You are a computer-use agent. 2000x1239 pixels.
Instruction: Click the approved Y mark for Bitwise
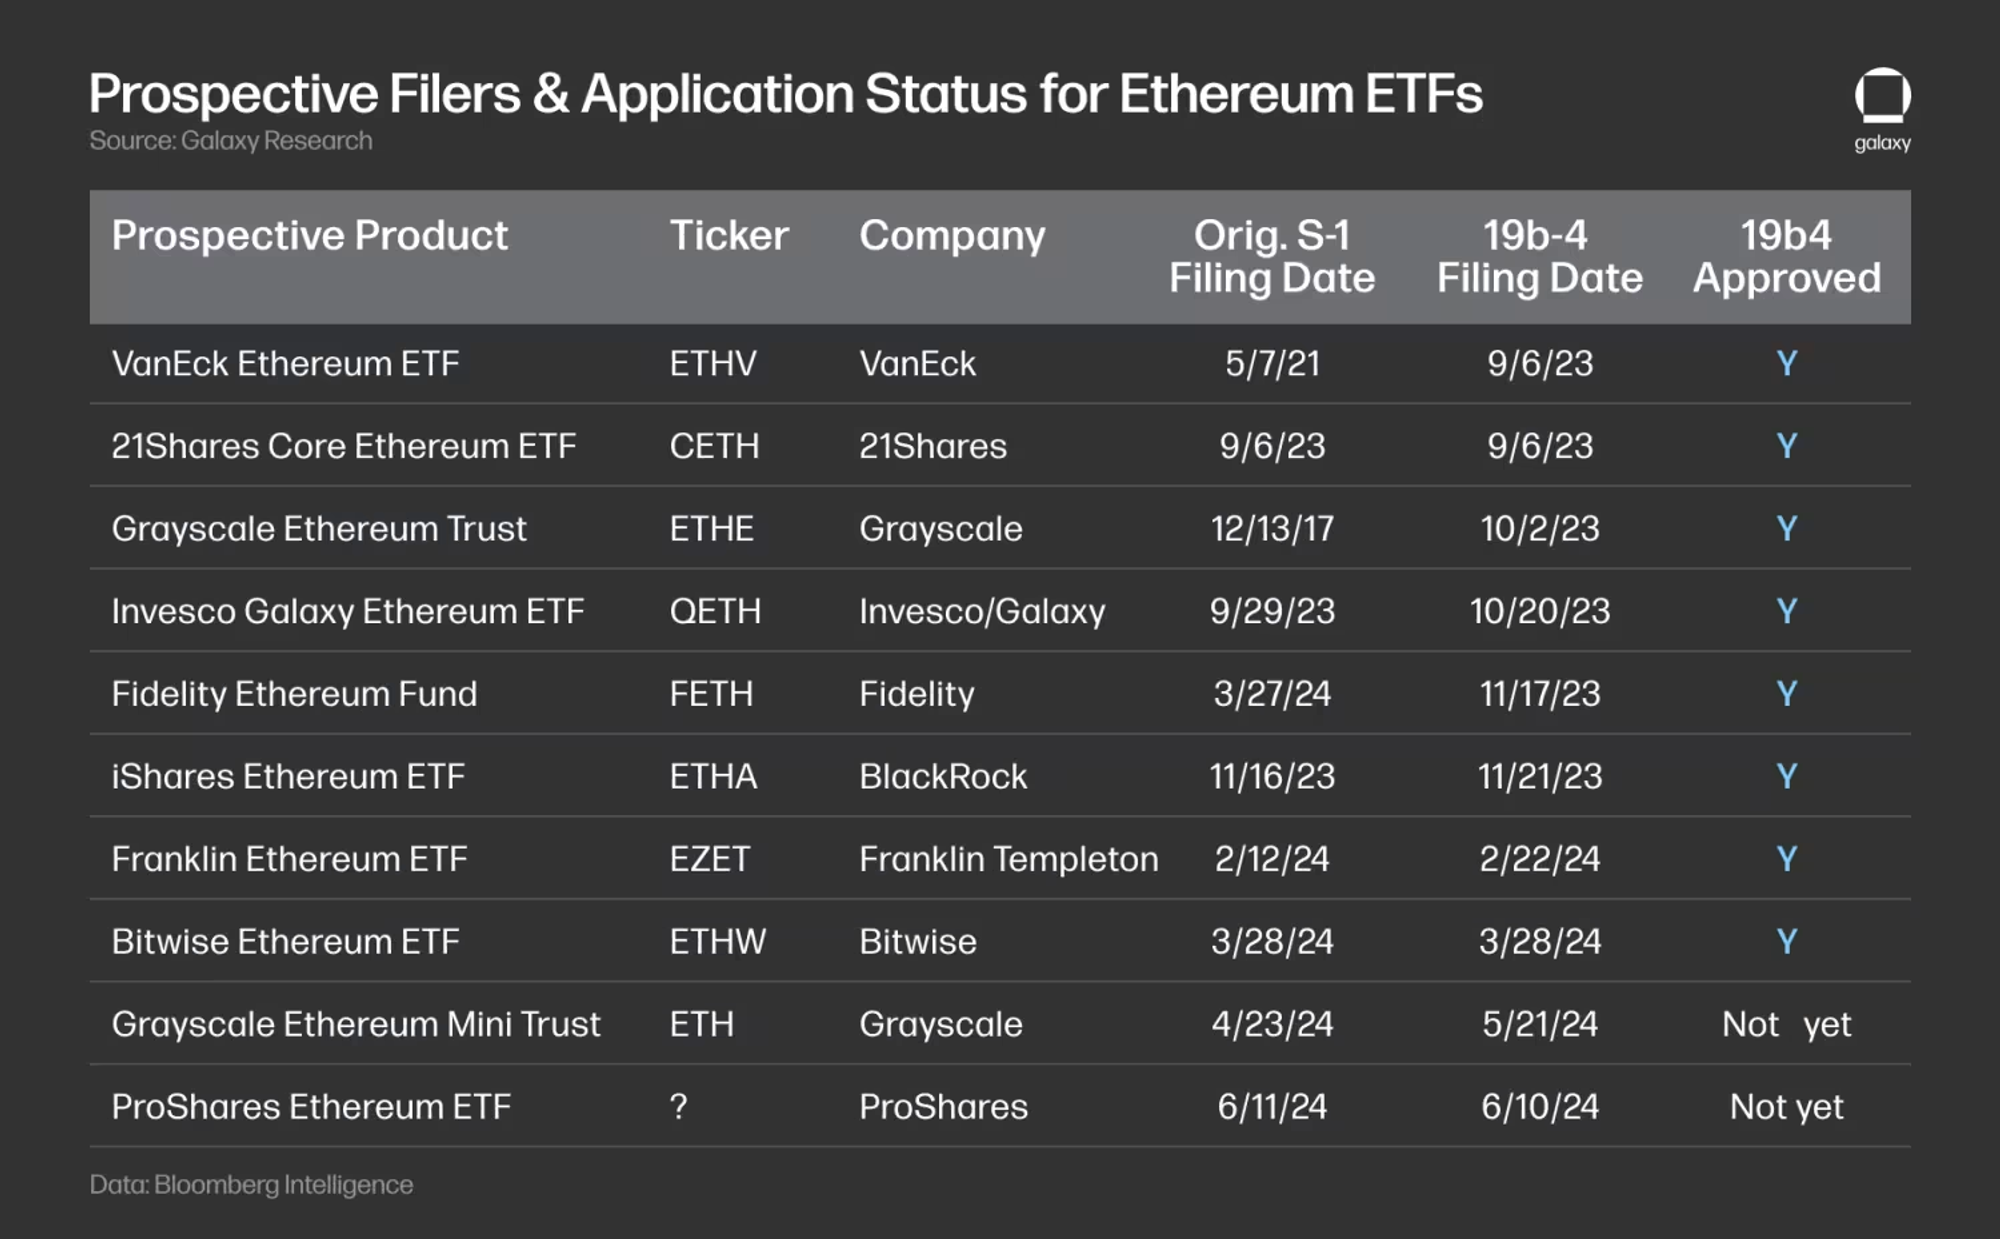[x=1786, y=942]
